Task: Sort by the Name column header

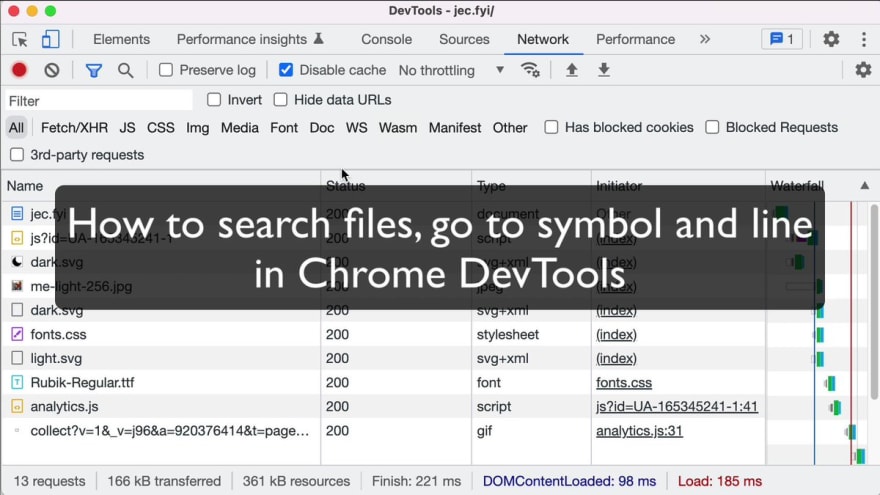Action: 161,186
